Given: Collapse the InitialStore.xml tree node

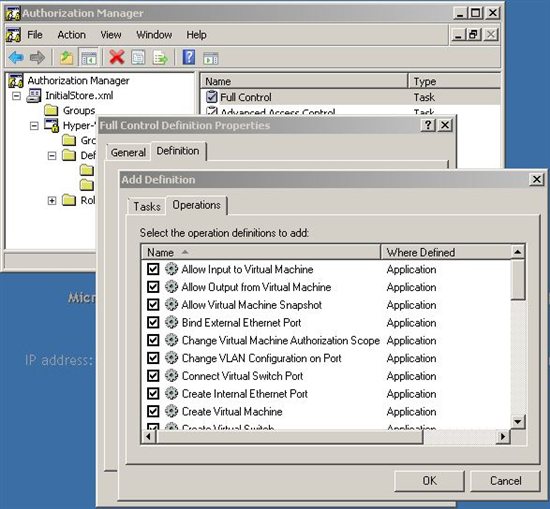Looking at the screenshot, I should 16,96.
